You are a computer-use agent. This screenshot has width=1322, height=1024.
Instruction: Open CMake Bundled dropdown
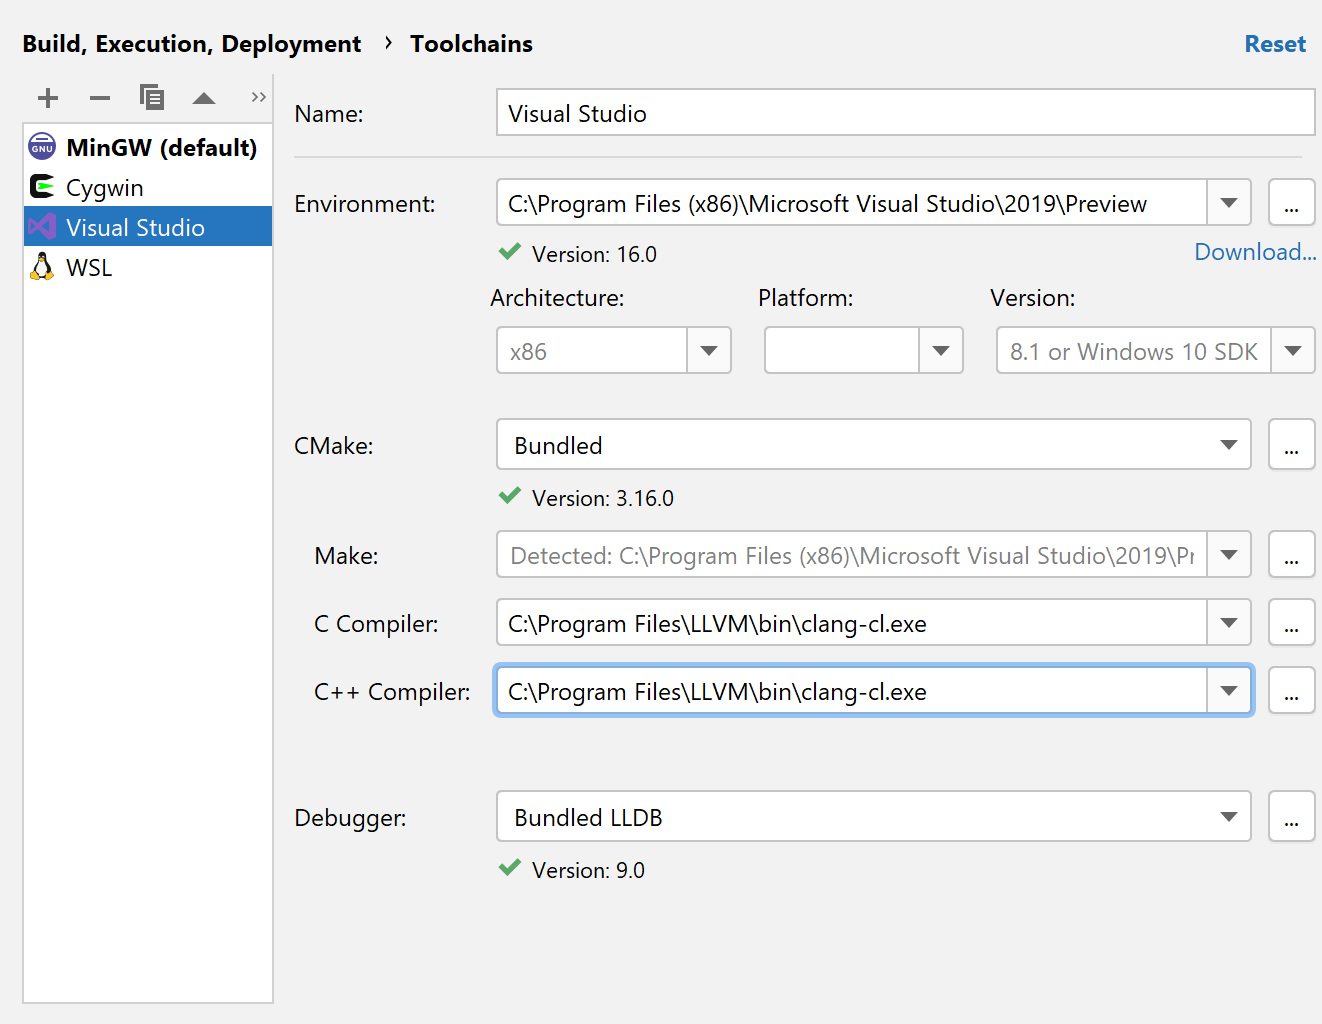874,444
